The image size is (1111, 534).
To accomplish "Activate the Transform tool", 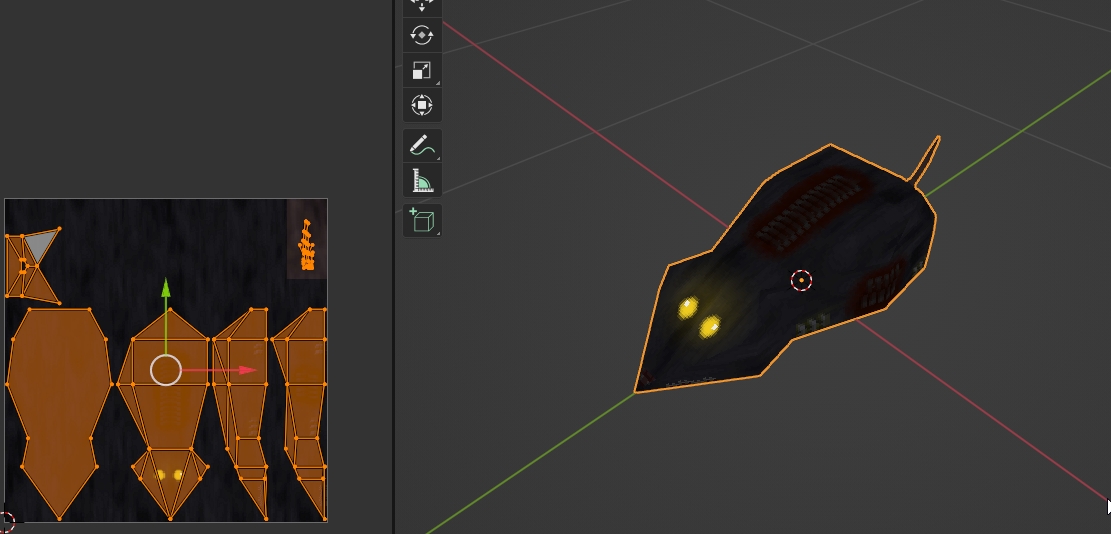I will point(422,105).
